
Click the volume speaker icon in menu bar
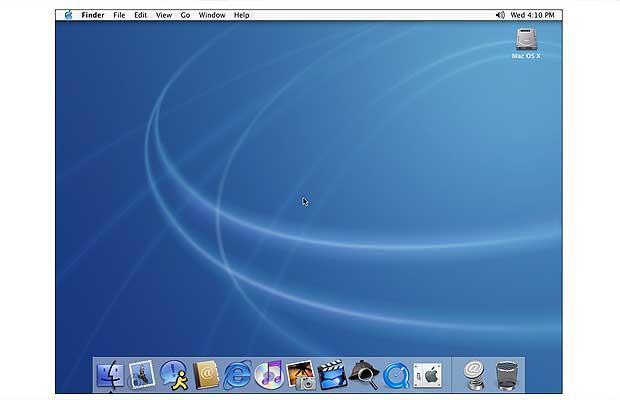click(500, 15)
